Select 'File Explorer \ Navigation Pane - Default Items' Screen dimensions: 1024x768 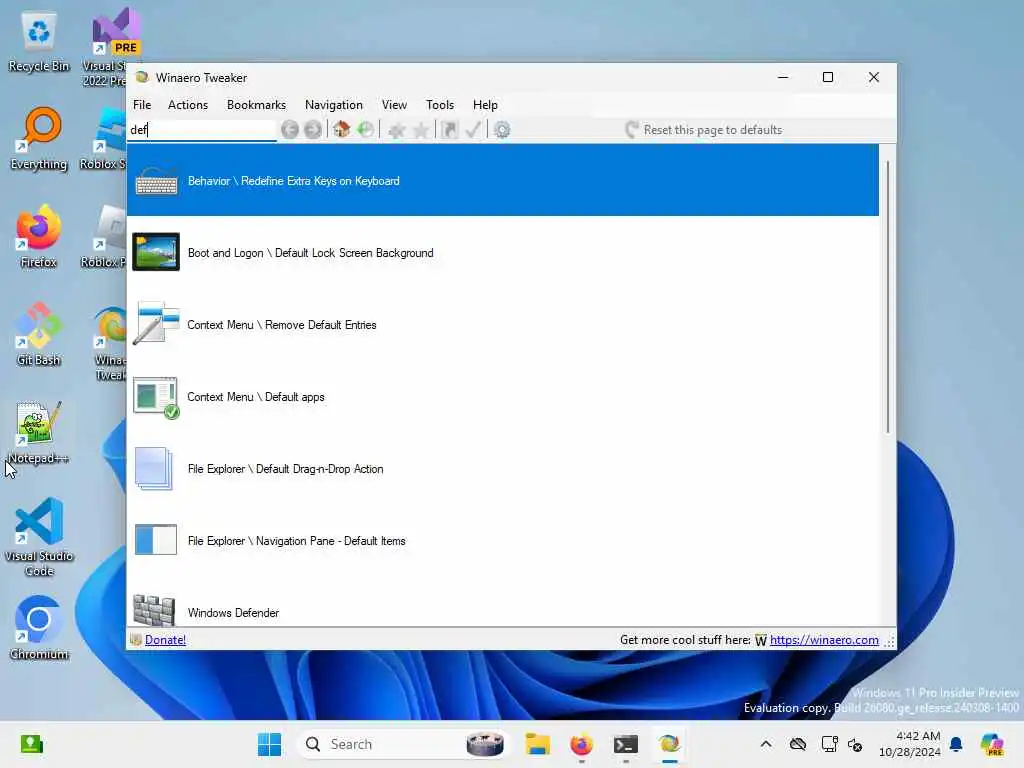(x=503, y=541)
